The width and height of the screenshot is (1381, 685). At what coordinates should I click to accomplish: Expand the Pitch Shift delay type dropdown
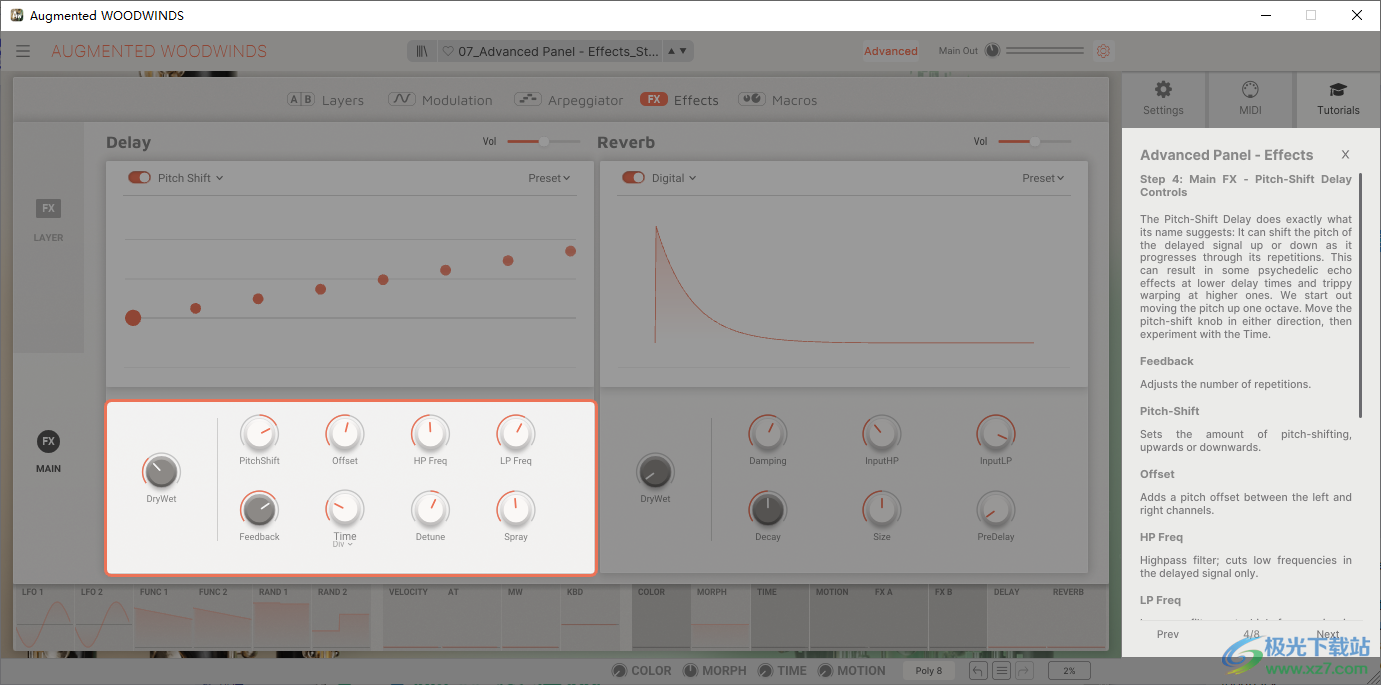(191, 178)
